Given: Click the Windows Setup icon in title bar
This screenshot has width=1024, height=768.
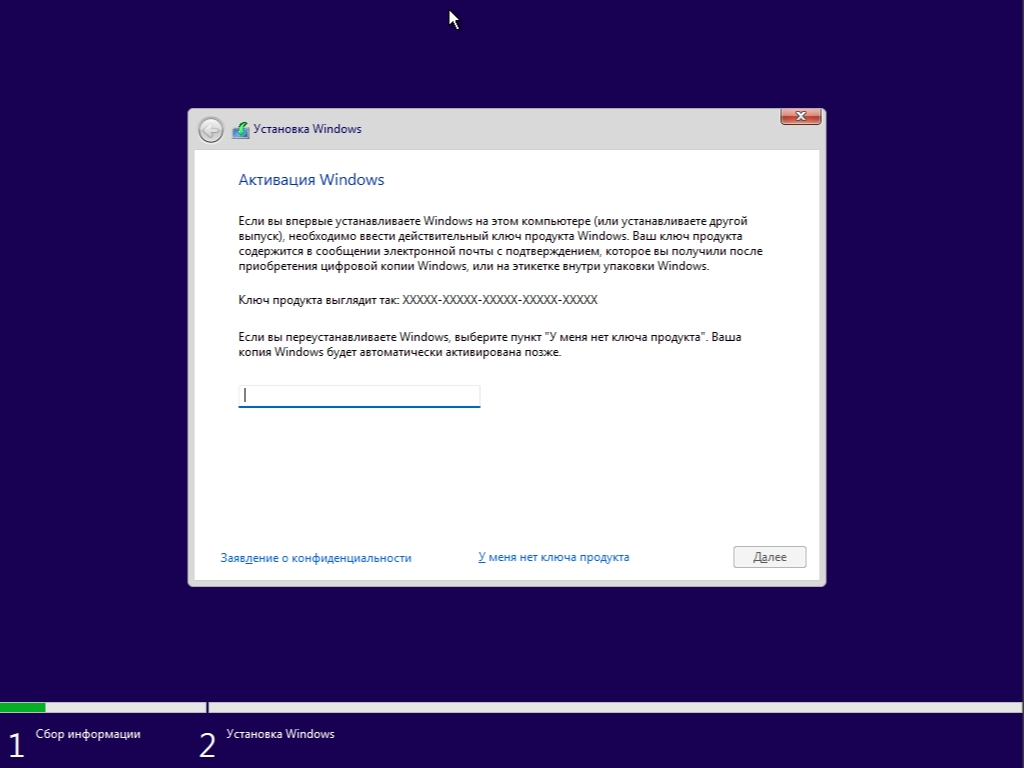Looking at the screenshot, I should click(x=241, y=129).
